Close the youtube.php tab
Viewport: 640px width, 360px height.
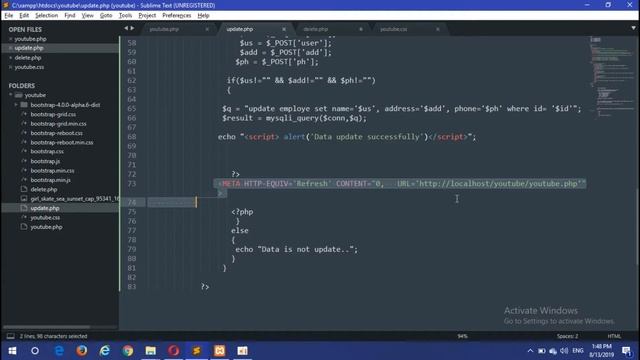pyautogui.click(x=207, y=29)
